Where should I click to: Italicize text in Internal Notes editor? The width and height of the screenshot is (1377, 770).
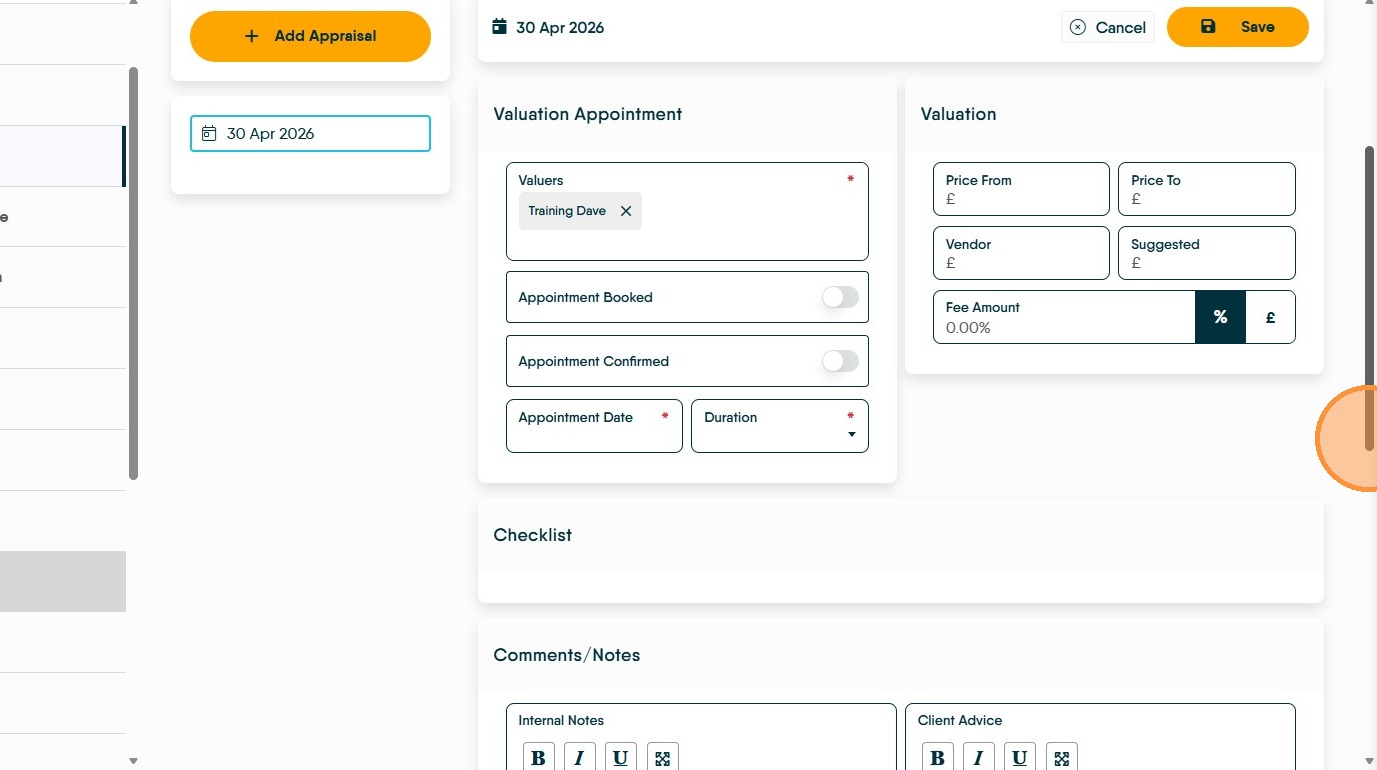pyautogui.click(x=579, y=757)
